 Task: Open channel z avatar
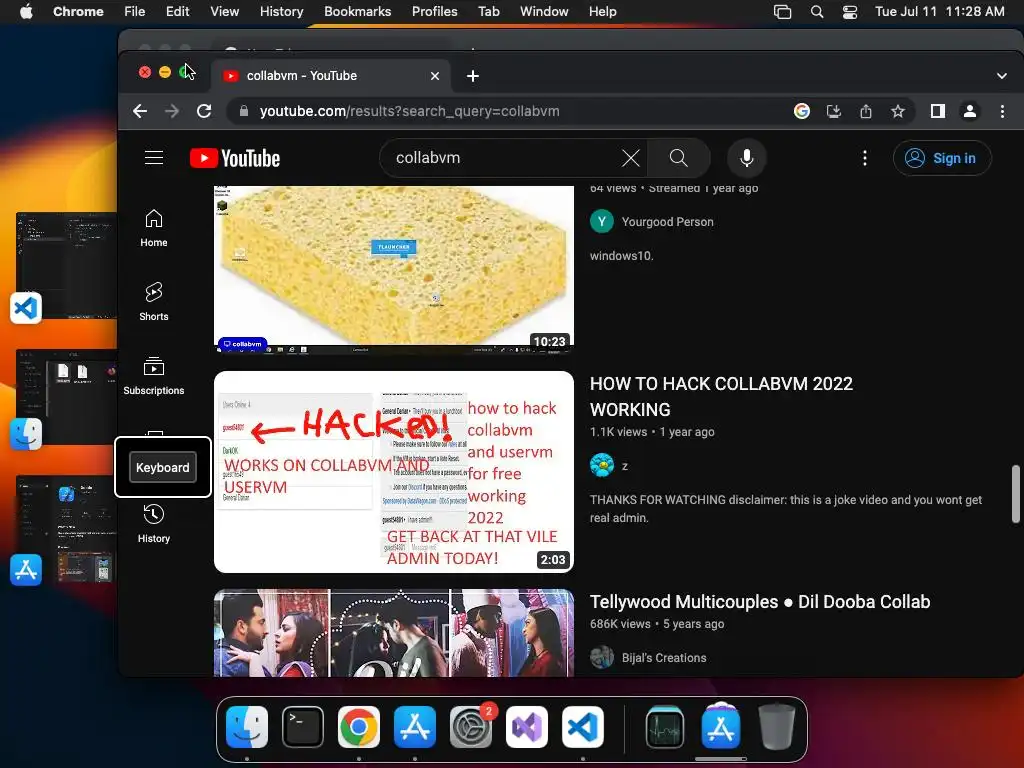point(601,466)
